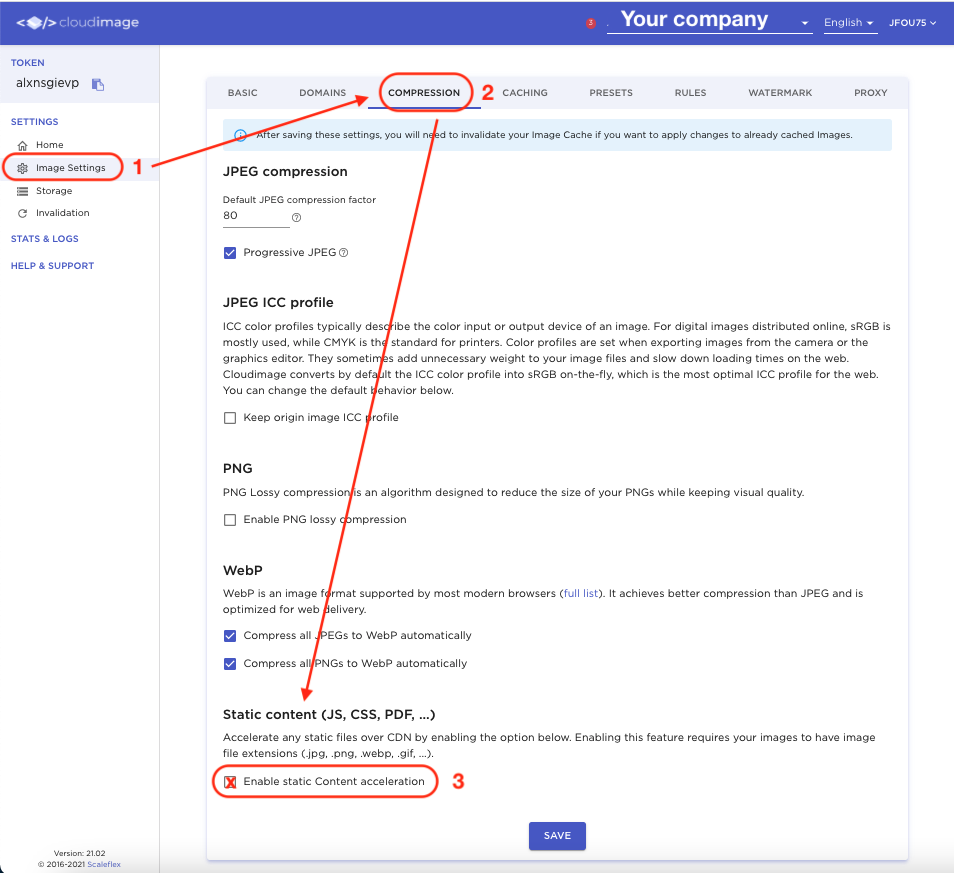Click the Home house icon in sidebar
This screenshot has width=954, height=873.
click(x=23, y=146)
